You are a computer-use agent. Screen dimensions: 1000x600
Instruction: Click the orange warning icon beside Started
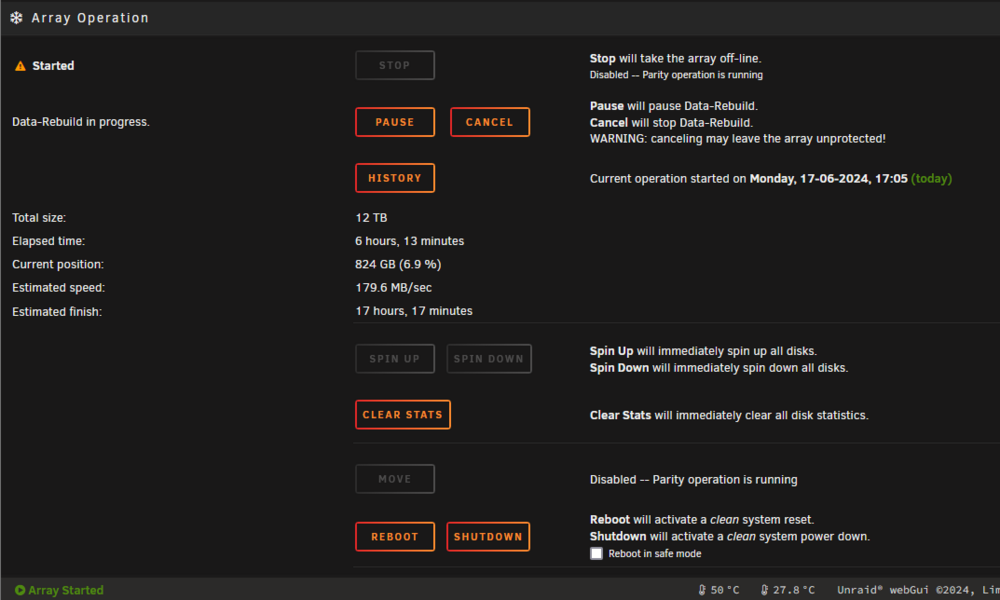[x=20, y=66]
